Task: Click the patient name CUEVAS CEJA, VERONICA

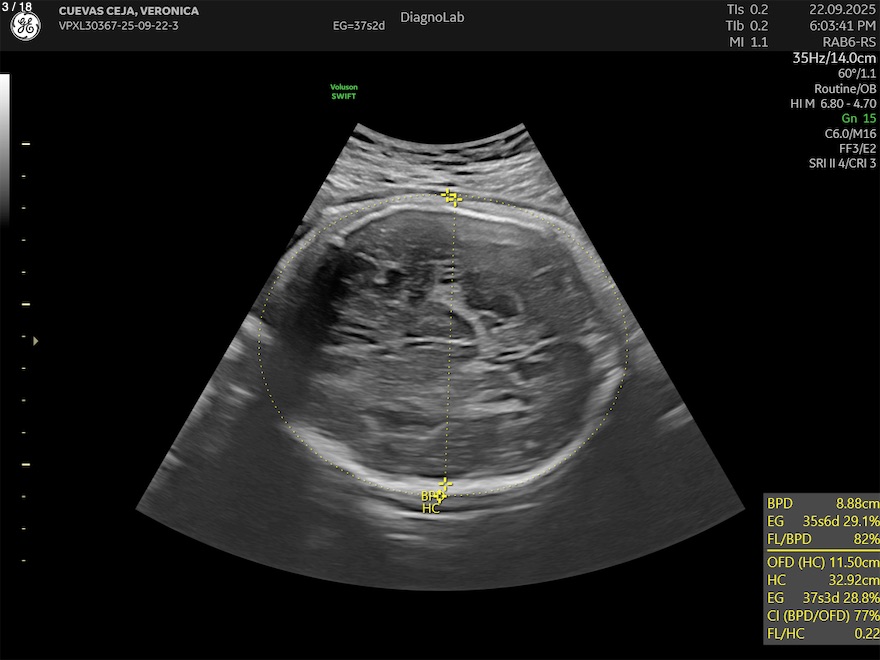Action: coord(129,11)
